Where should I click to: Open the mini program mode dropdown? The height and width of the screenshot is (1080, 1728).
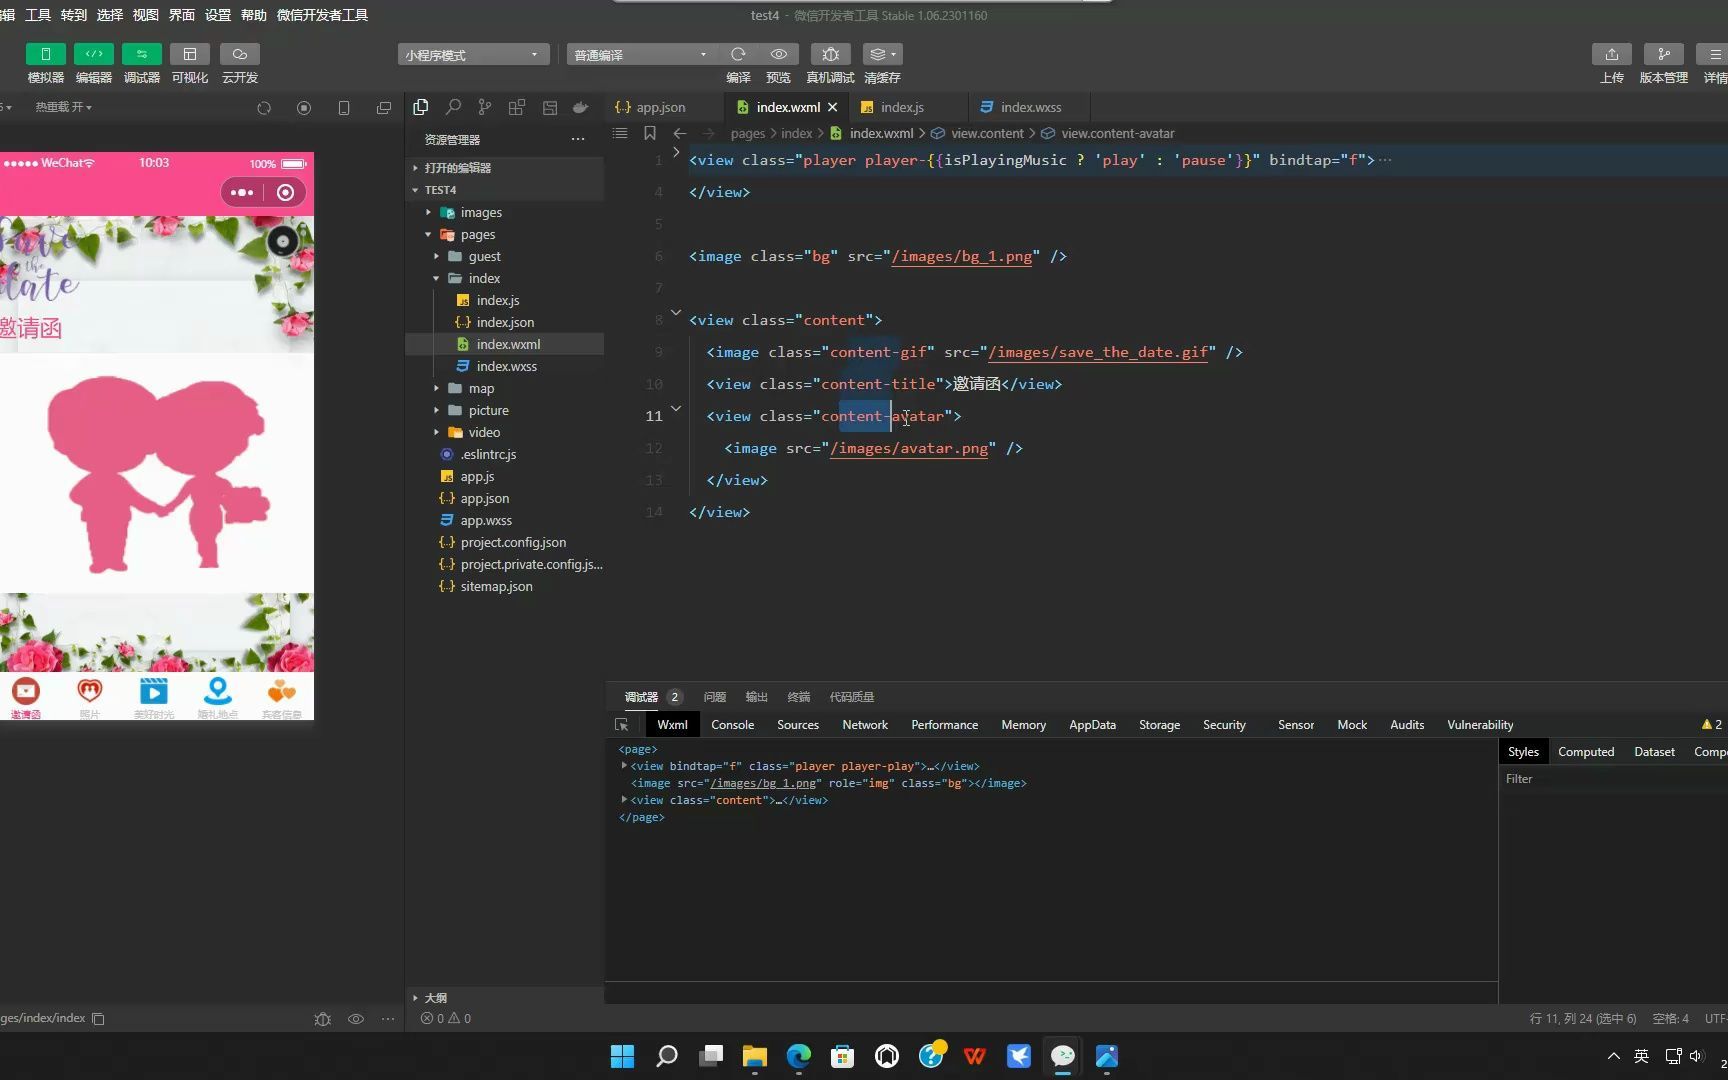pyautogui.click(x=473, y=55)
